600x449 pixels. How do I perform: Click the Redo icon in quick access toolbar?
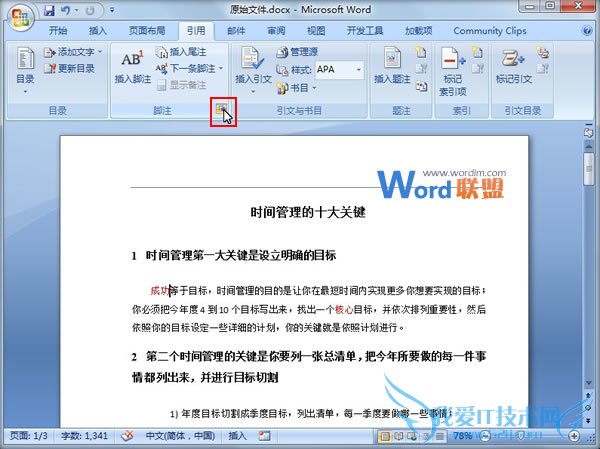coord(90,10)
